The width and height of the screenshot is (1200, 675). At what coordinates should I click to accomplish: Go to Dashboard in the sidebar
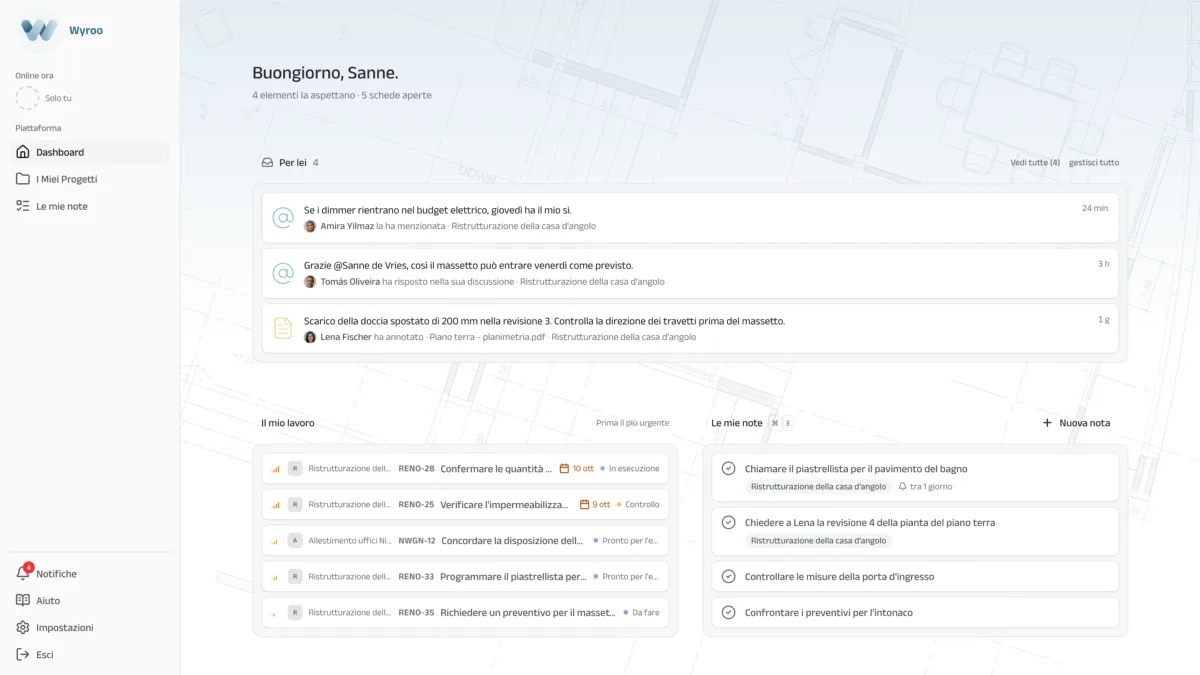tap(90, 152)
